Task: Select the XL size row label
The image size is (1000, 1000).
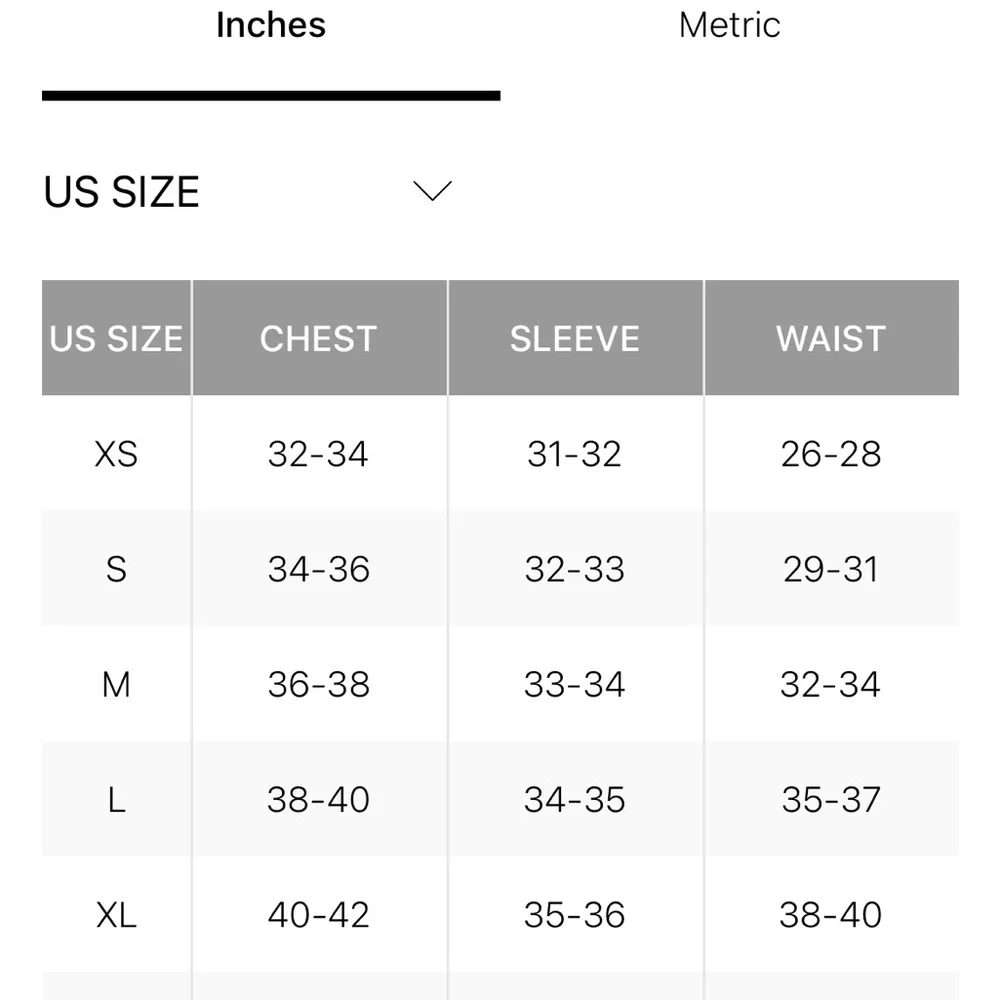Action: pyautogui.click(x=116, y=915)
